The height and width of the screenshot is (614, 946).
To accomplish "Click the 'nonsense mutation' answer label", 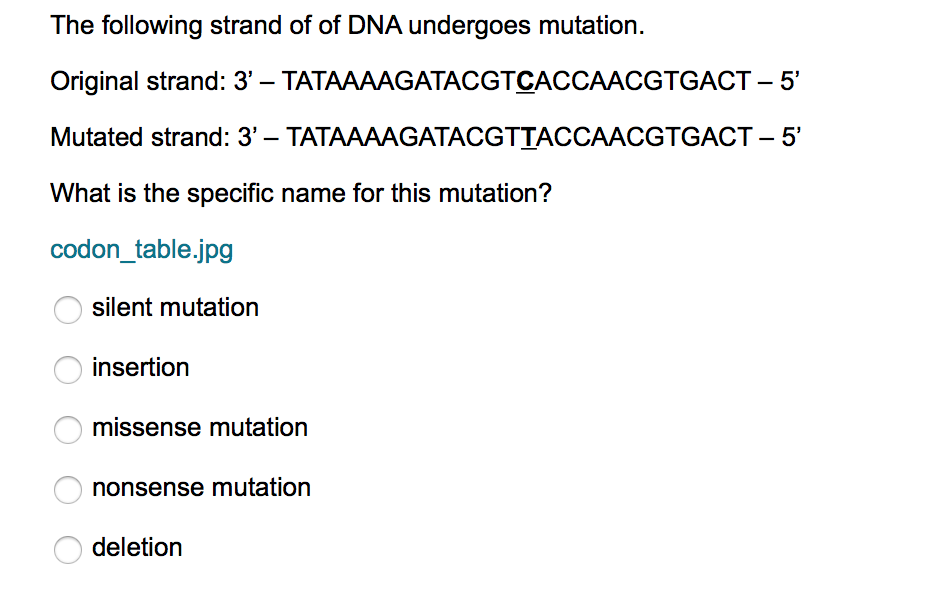I will pyautogui.click(x=201, y=487).
